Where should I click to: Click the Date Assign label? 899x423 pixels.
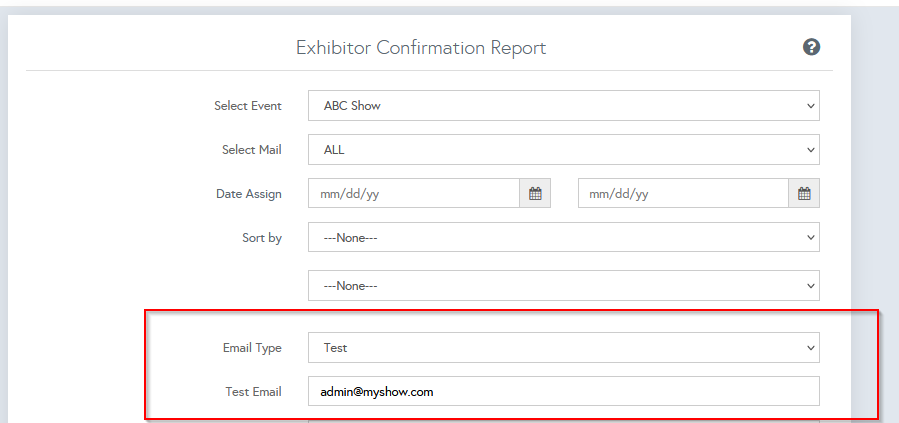pos(248,194)
